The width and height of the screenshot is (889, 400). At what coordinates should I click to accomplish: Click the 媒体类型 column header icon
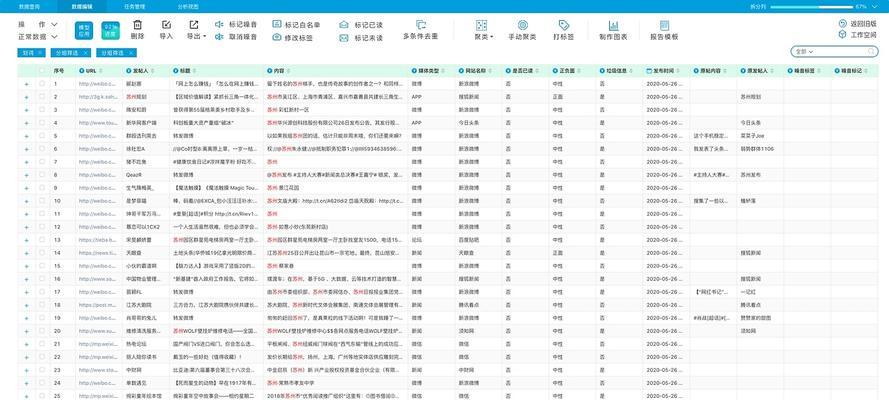[x=414, y=71]
